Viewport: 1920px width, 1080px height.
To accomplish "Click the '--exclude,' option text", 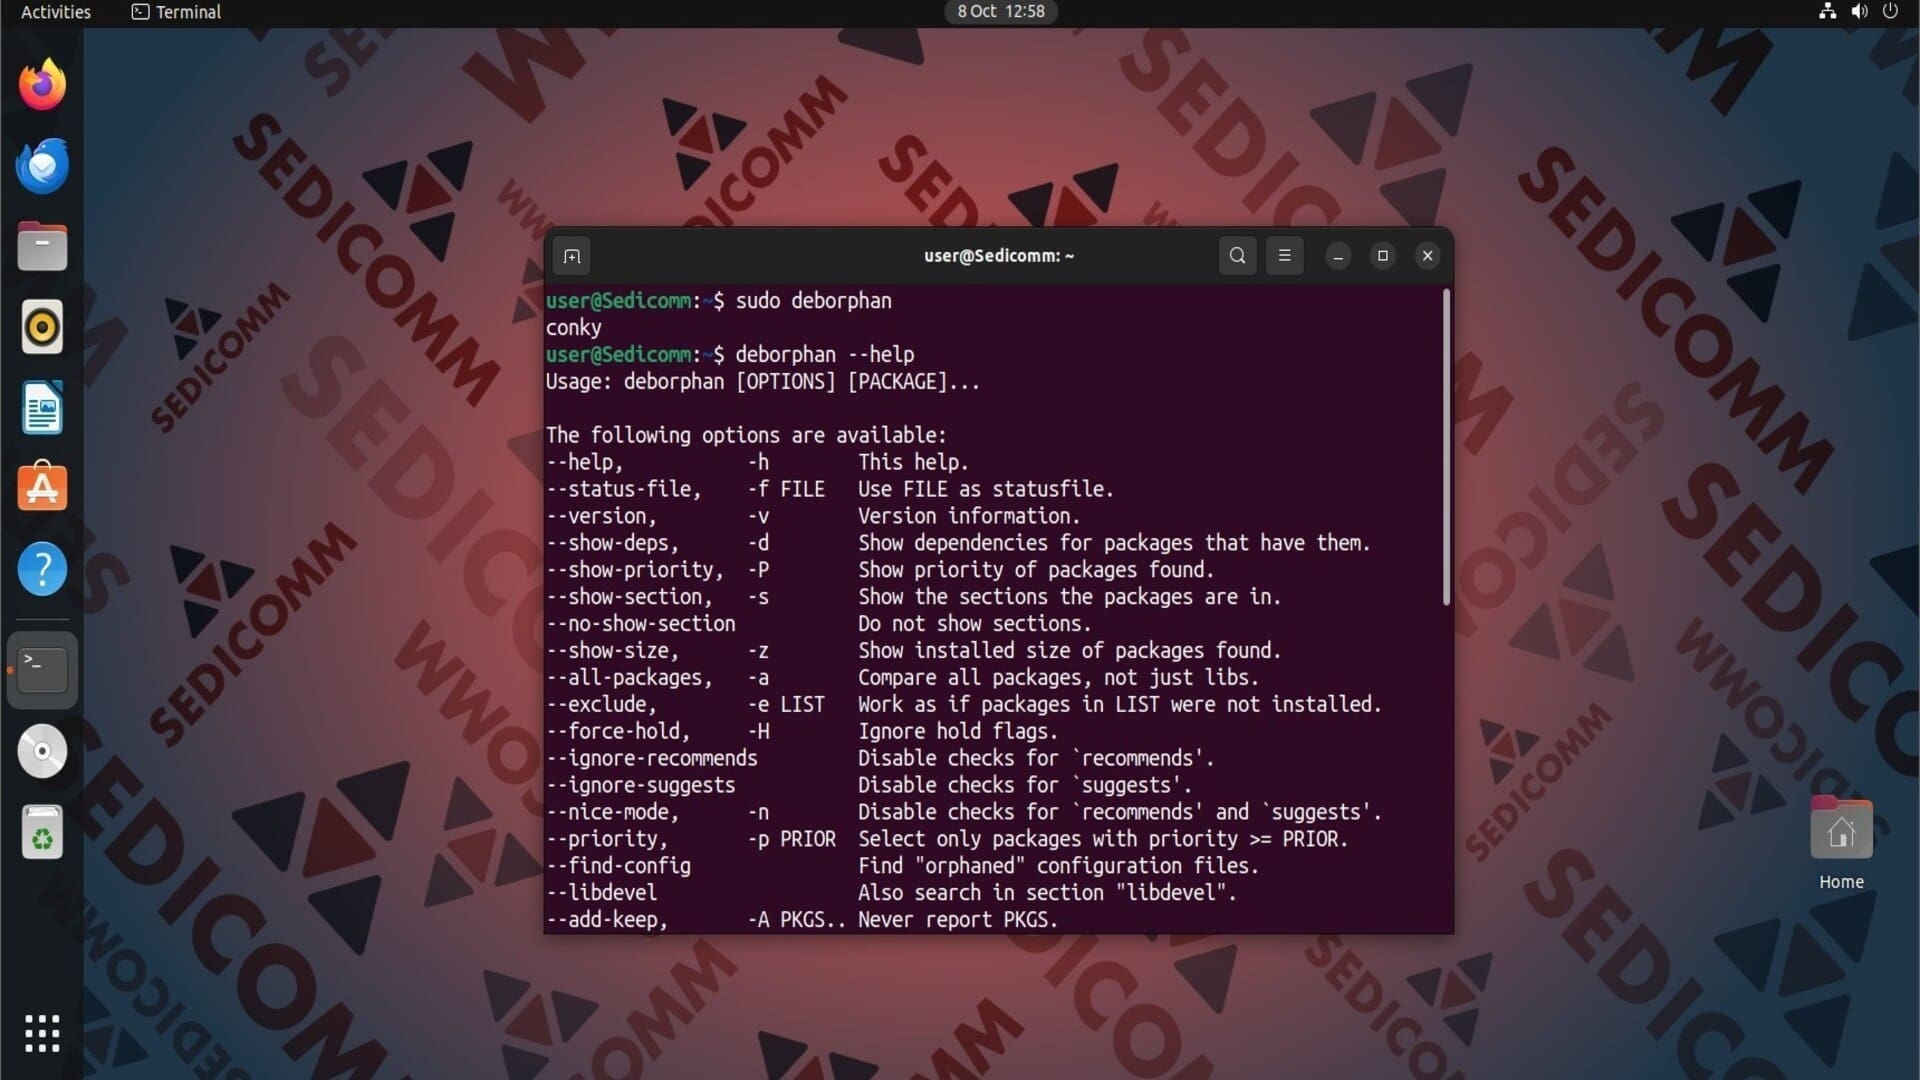I will click(601, 705).
